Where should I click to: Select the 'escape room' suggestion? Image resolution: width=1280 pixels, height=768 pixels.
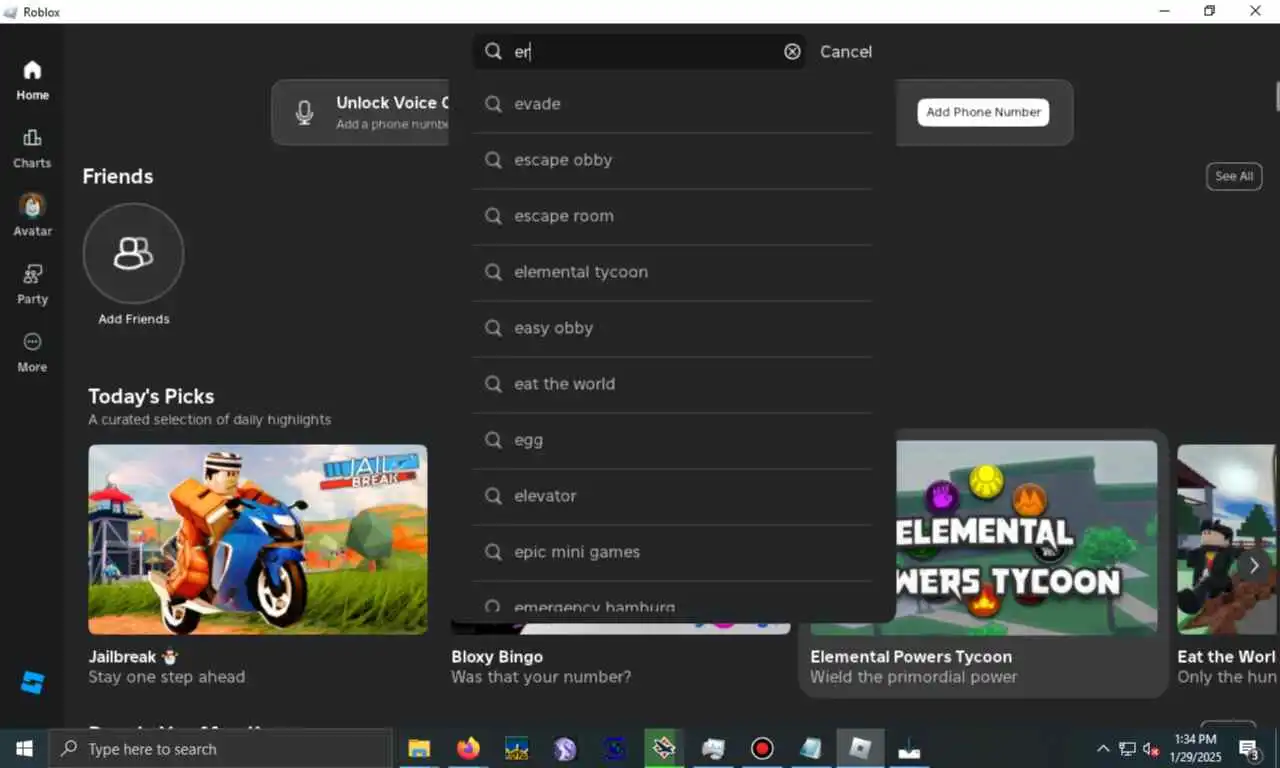[672, 216]
